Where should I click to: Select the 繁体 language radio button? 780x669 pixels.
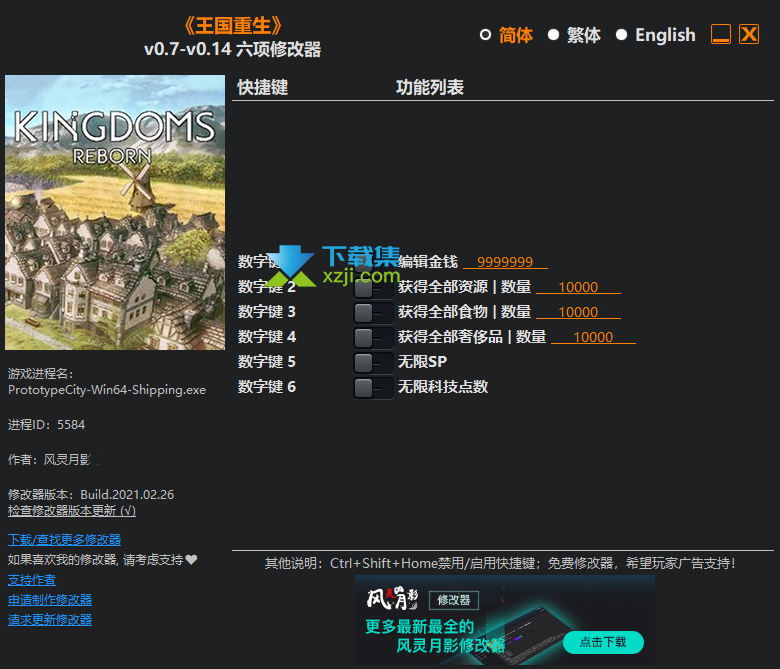[553, 35]
